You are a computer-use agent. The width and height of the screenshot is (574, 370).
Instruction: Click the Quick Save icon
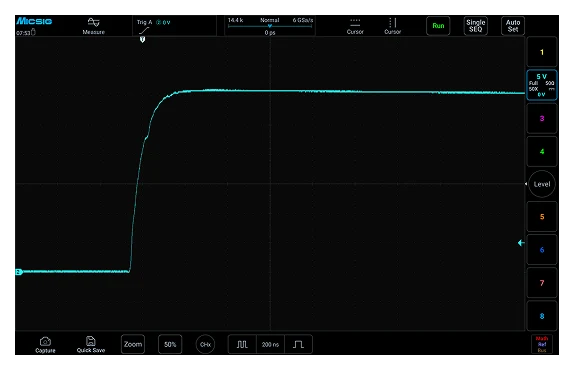(90, 341)
